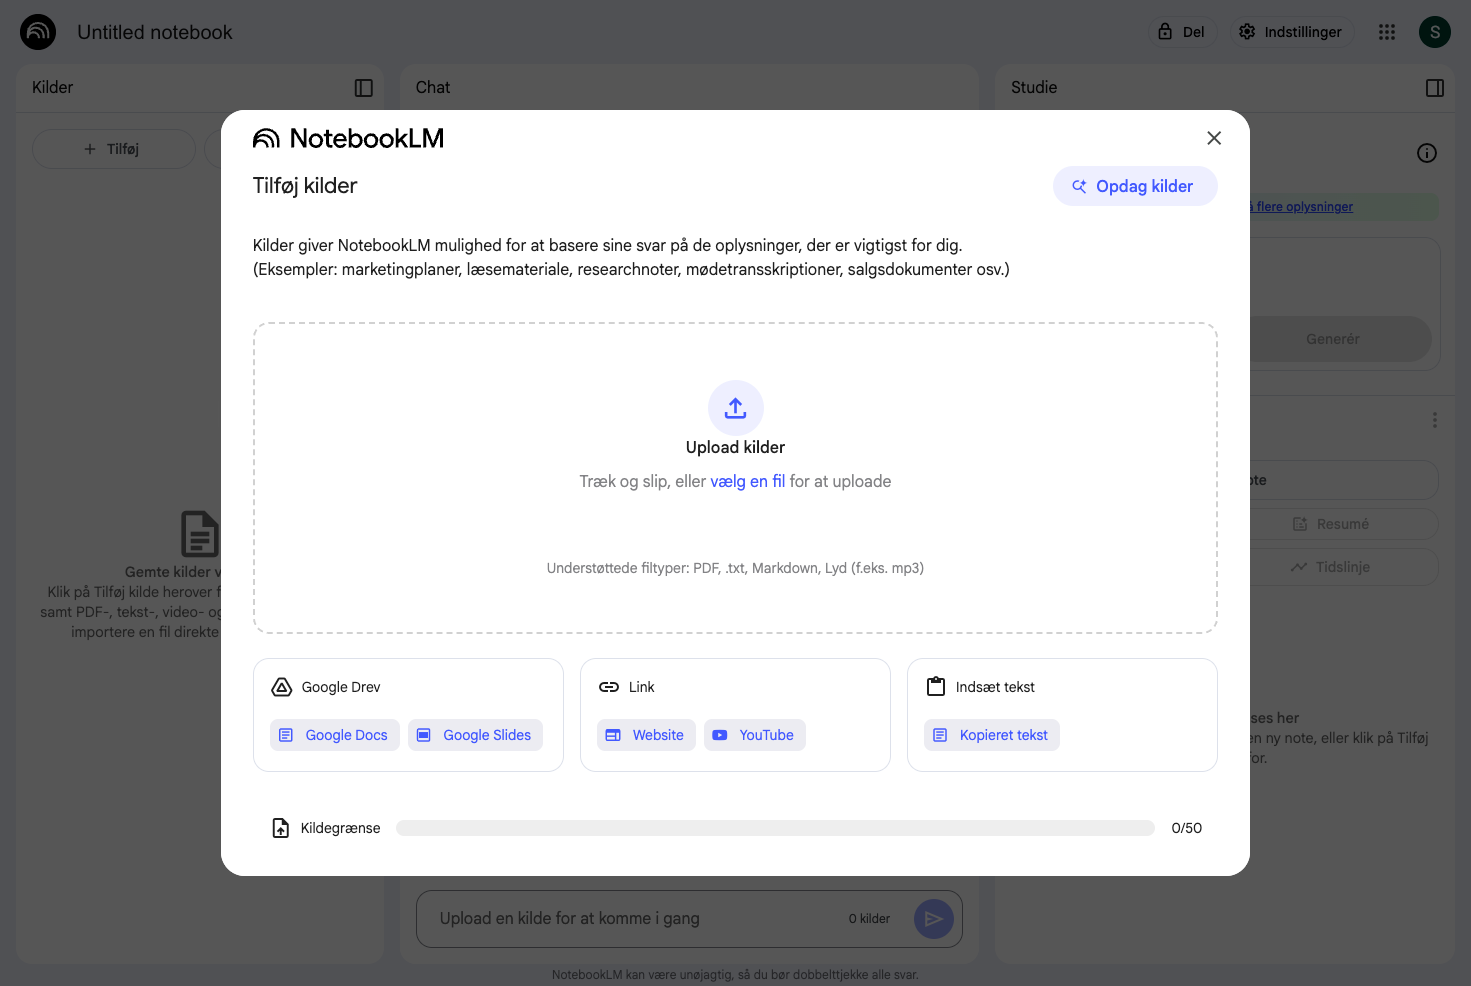Click the info icon in the Studie panel
1471x986 pixels.
[x=1427, y=152]
